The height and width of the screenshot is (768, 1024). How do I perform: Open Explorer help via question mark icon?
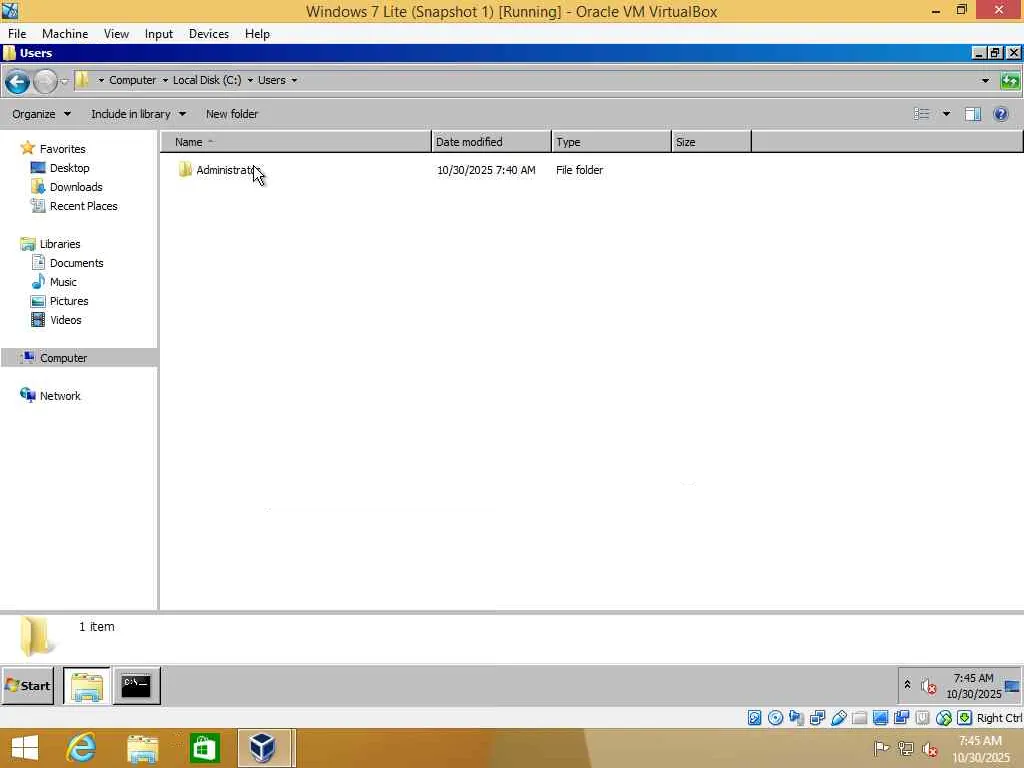1000,114
